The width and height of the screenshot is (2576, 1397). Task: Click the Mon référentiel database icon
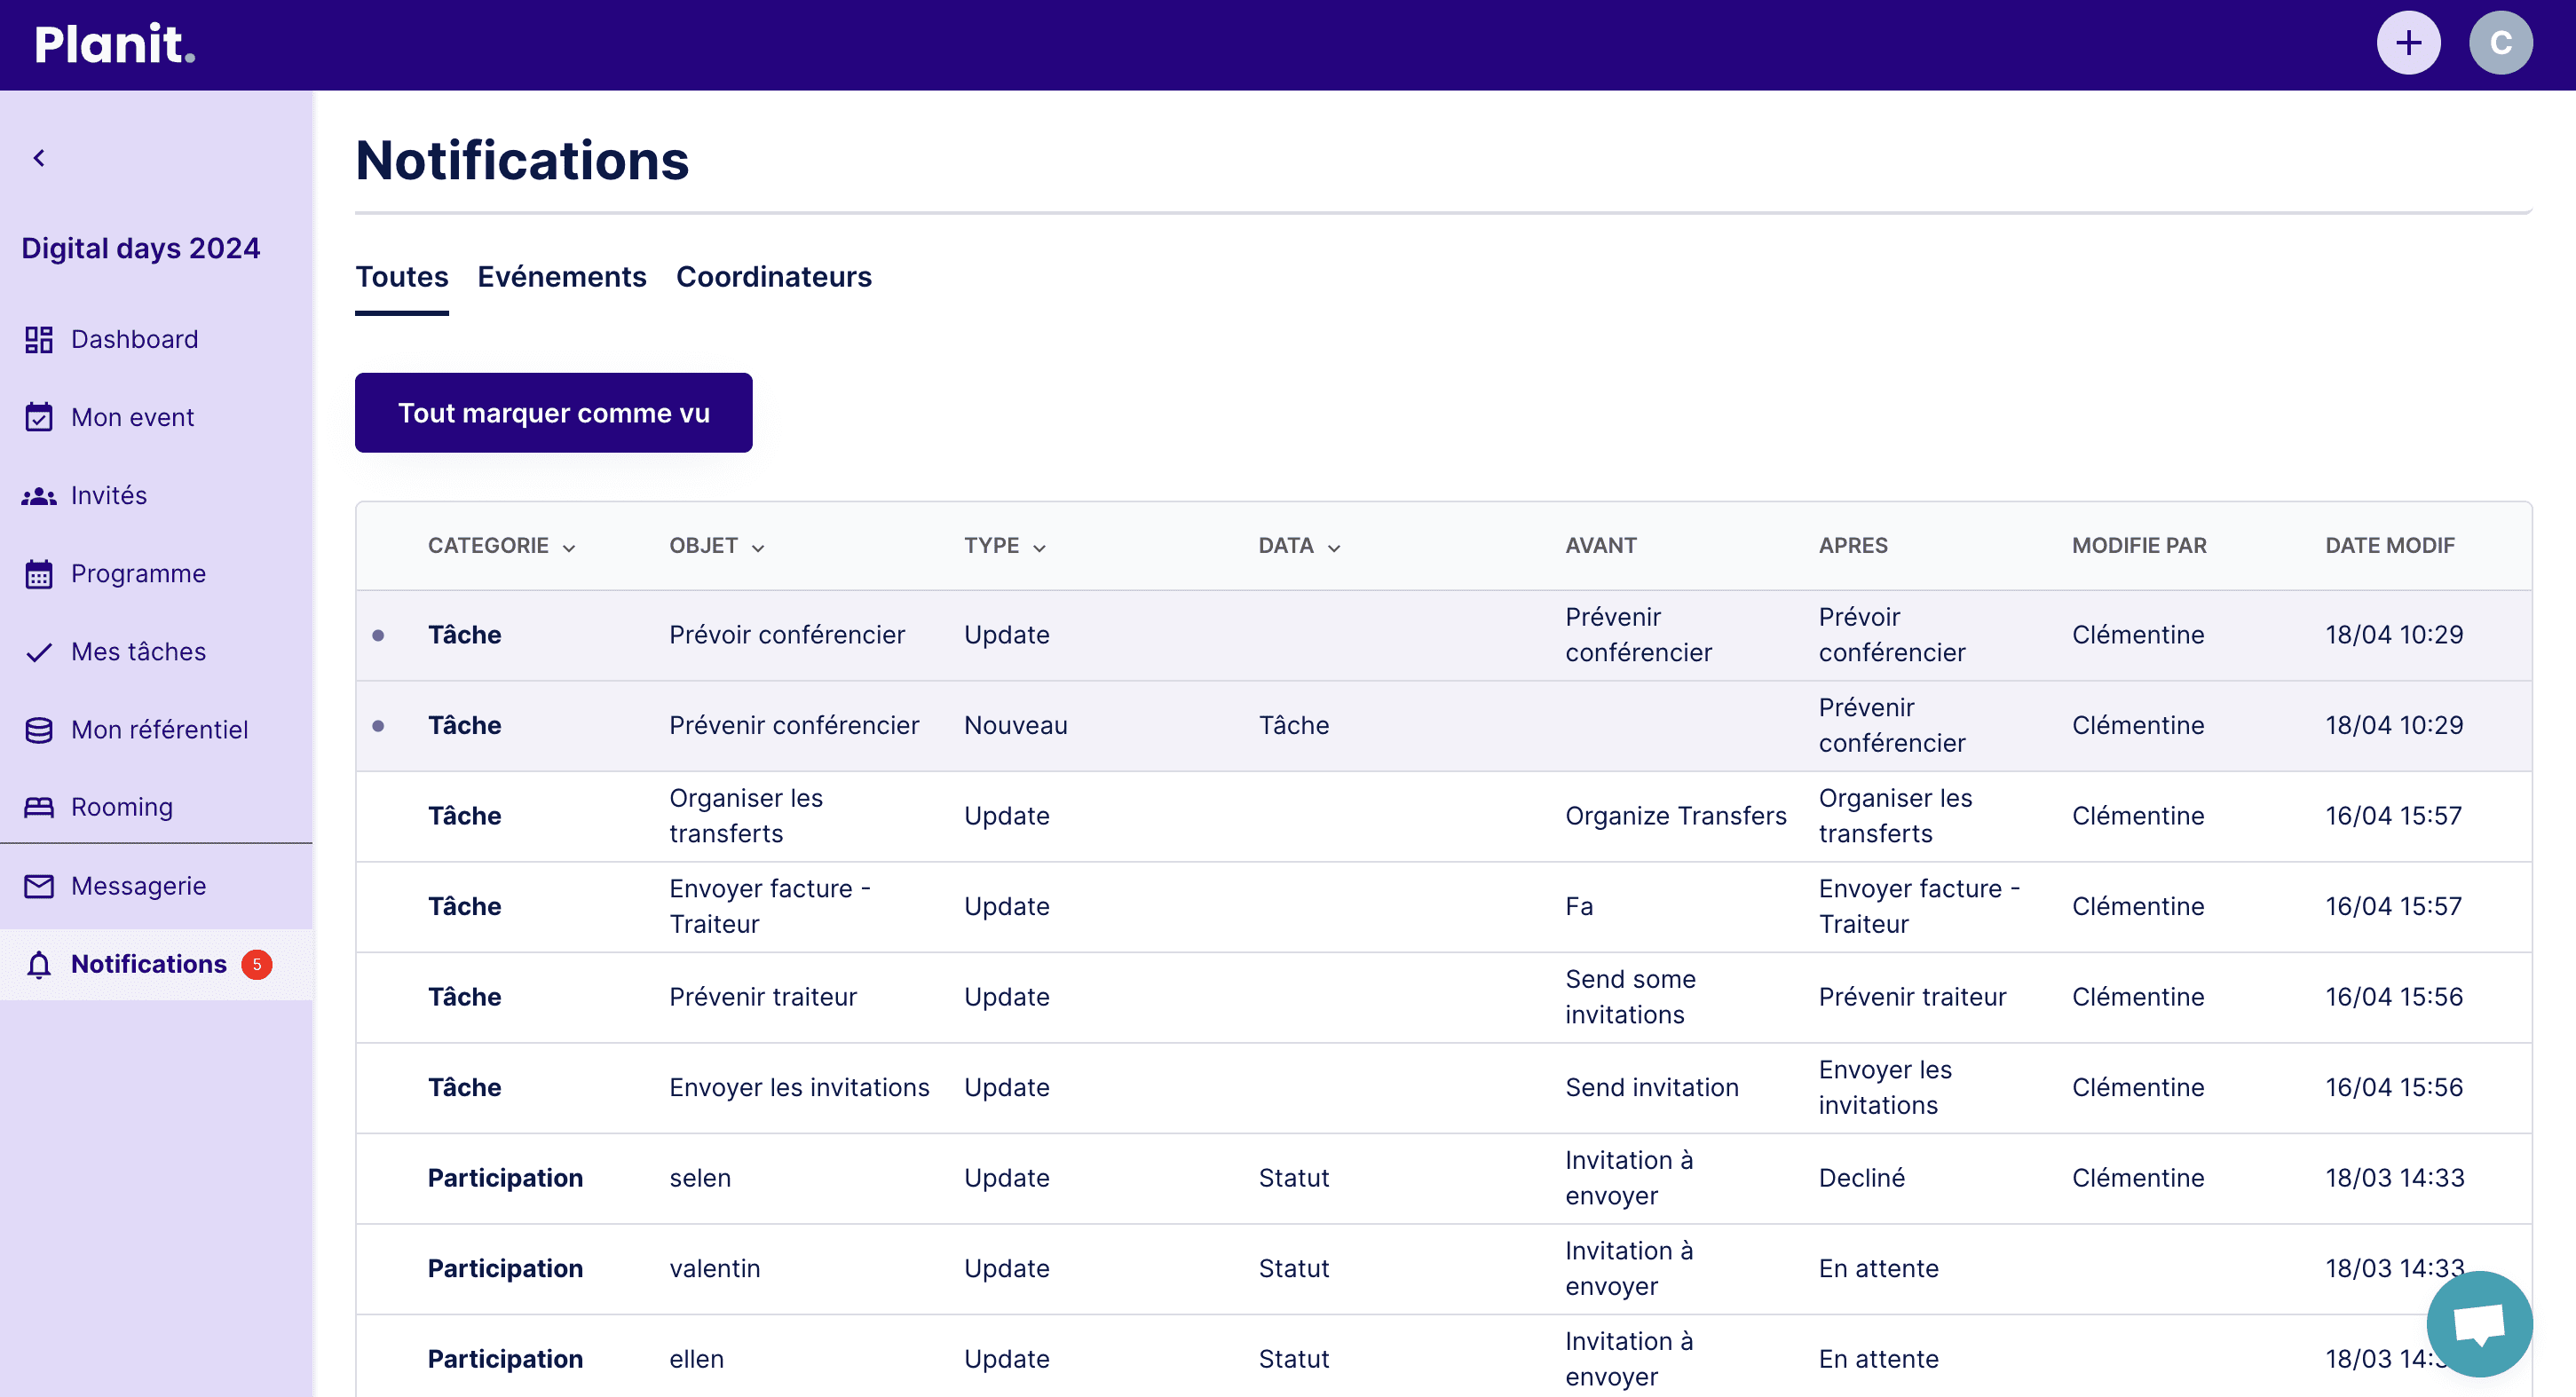(39, 730)
